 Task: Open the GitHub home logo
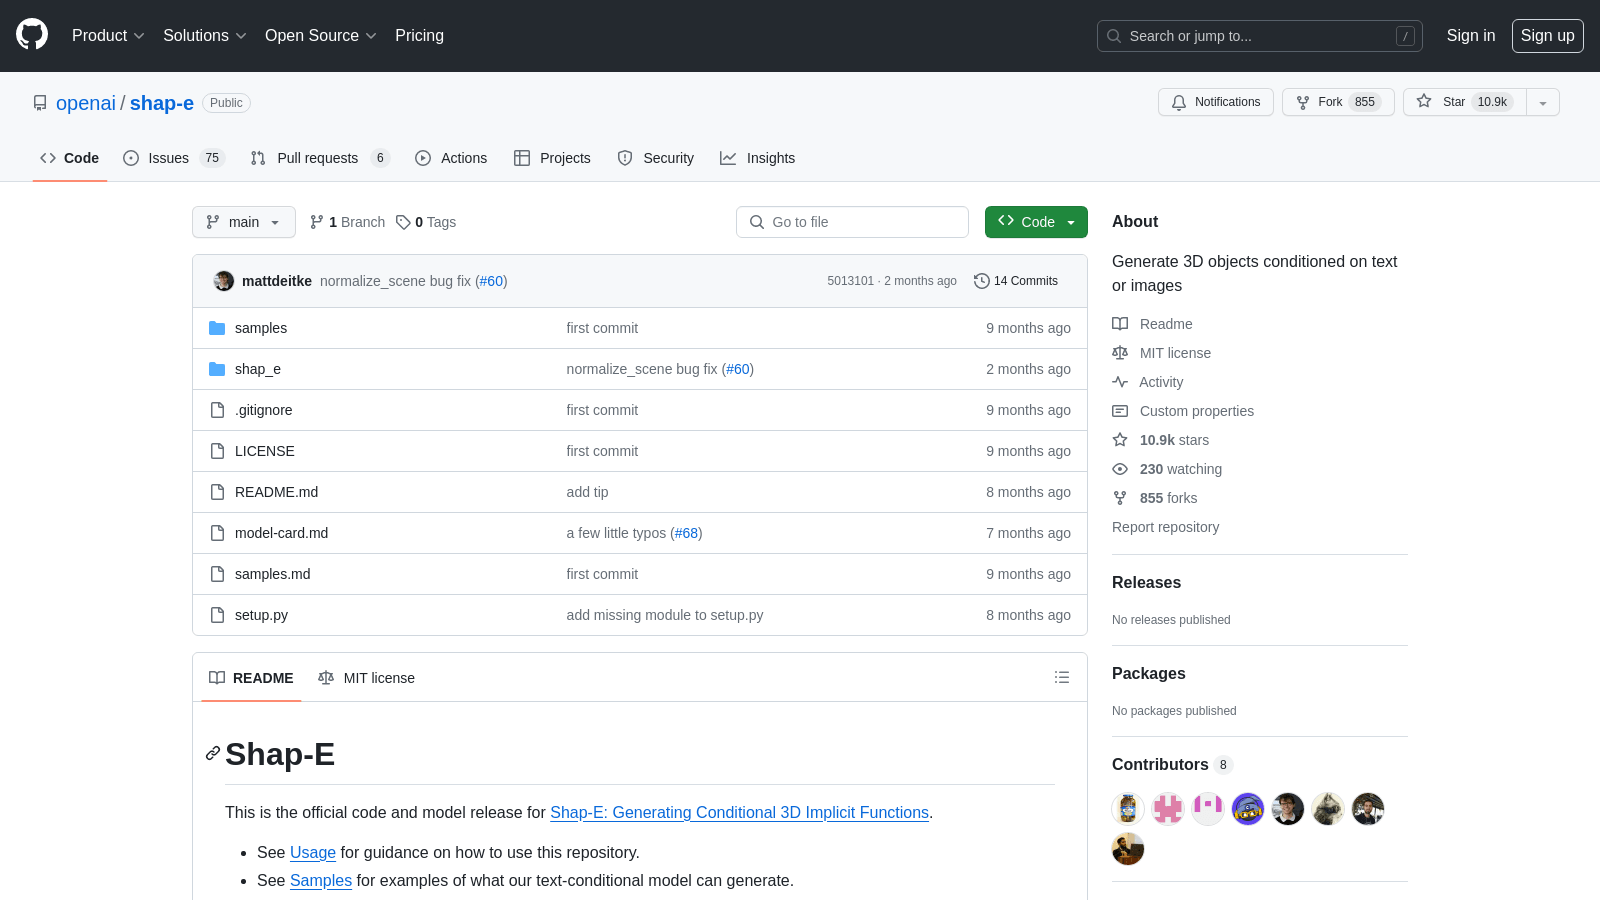click(32, 35)
